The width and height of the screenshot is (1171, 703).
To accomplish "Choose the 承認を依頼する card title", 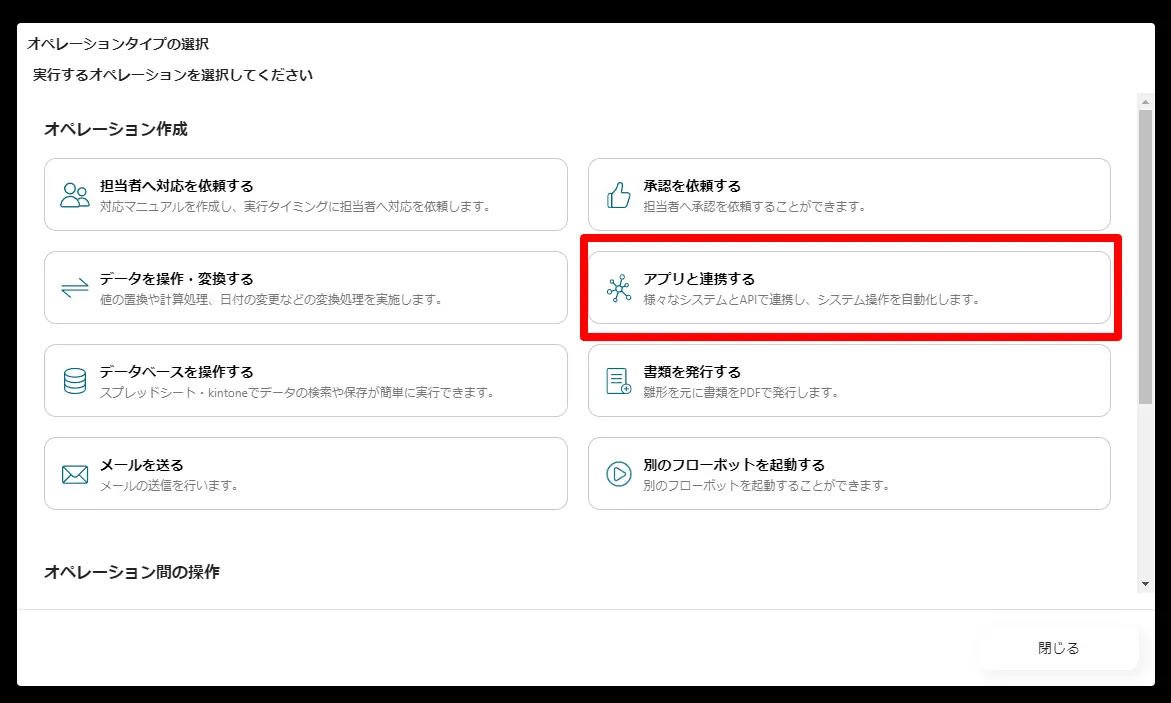I will click(x=692, y=186).
